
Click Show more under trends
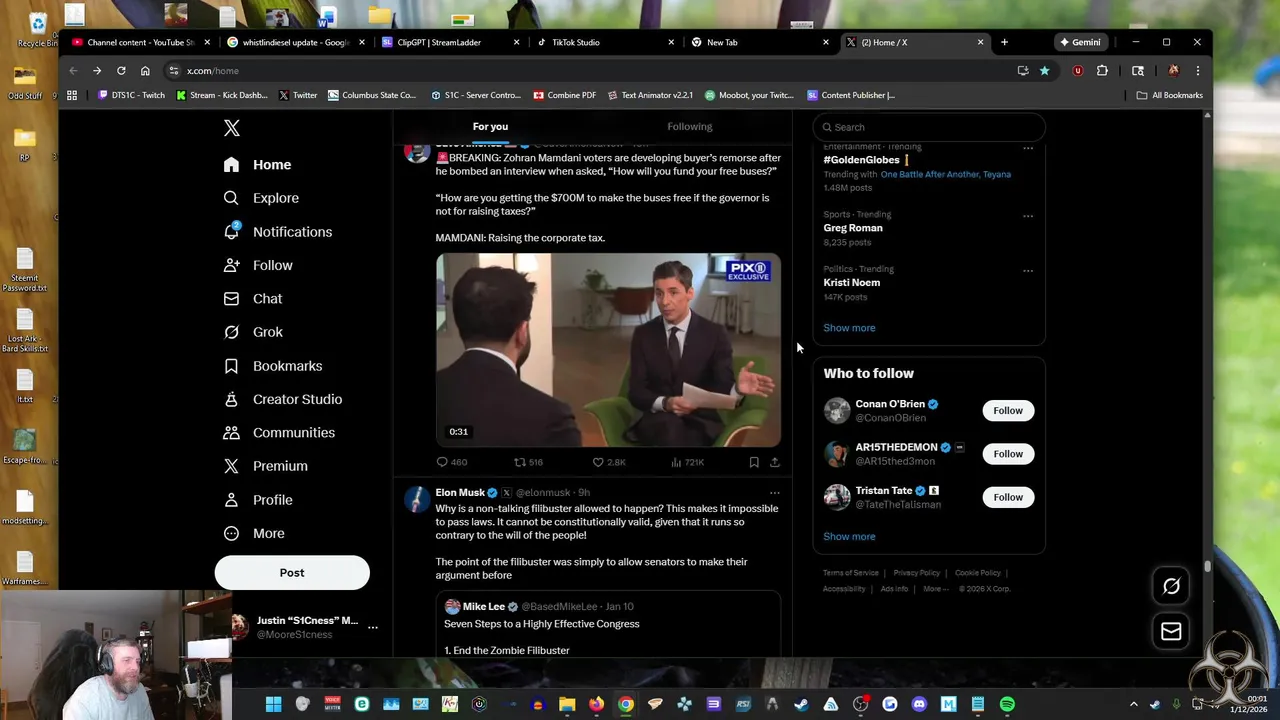[x=849, y=328]
